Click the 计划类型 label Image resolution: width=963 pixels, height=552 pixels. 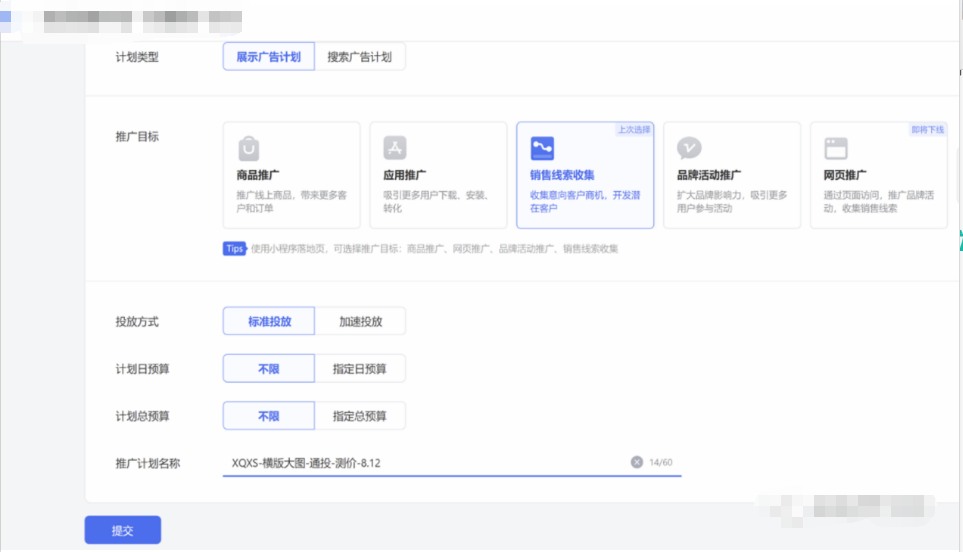pos(137,56)
